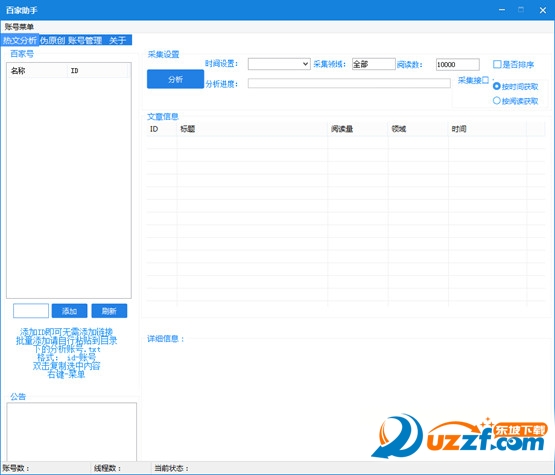
Task: Click the 详细信息 label
Action: point(166,339)
